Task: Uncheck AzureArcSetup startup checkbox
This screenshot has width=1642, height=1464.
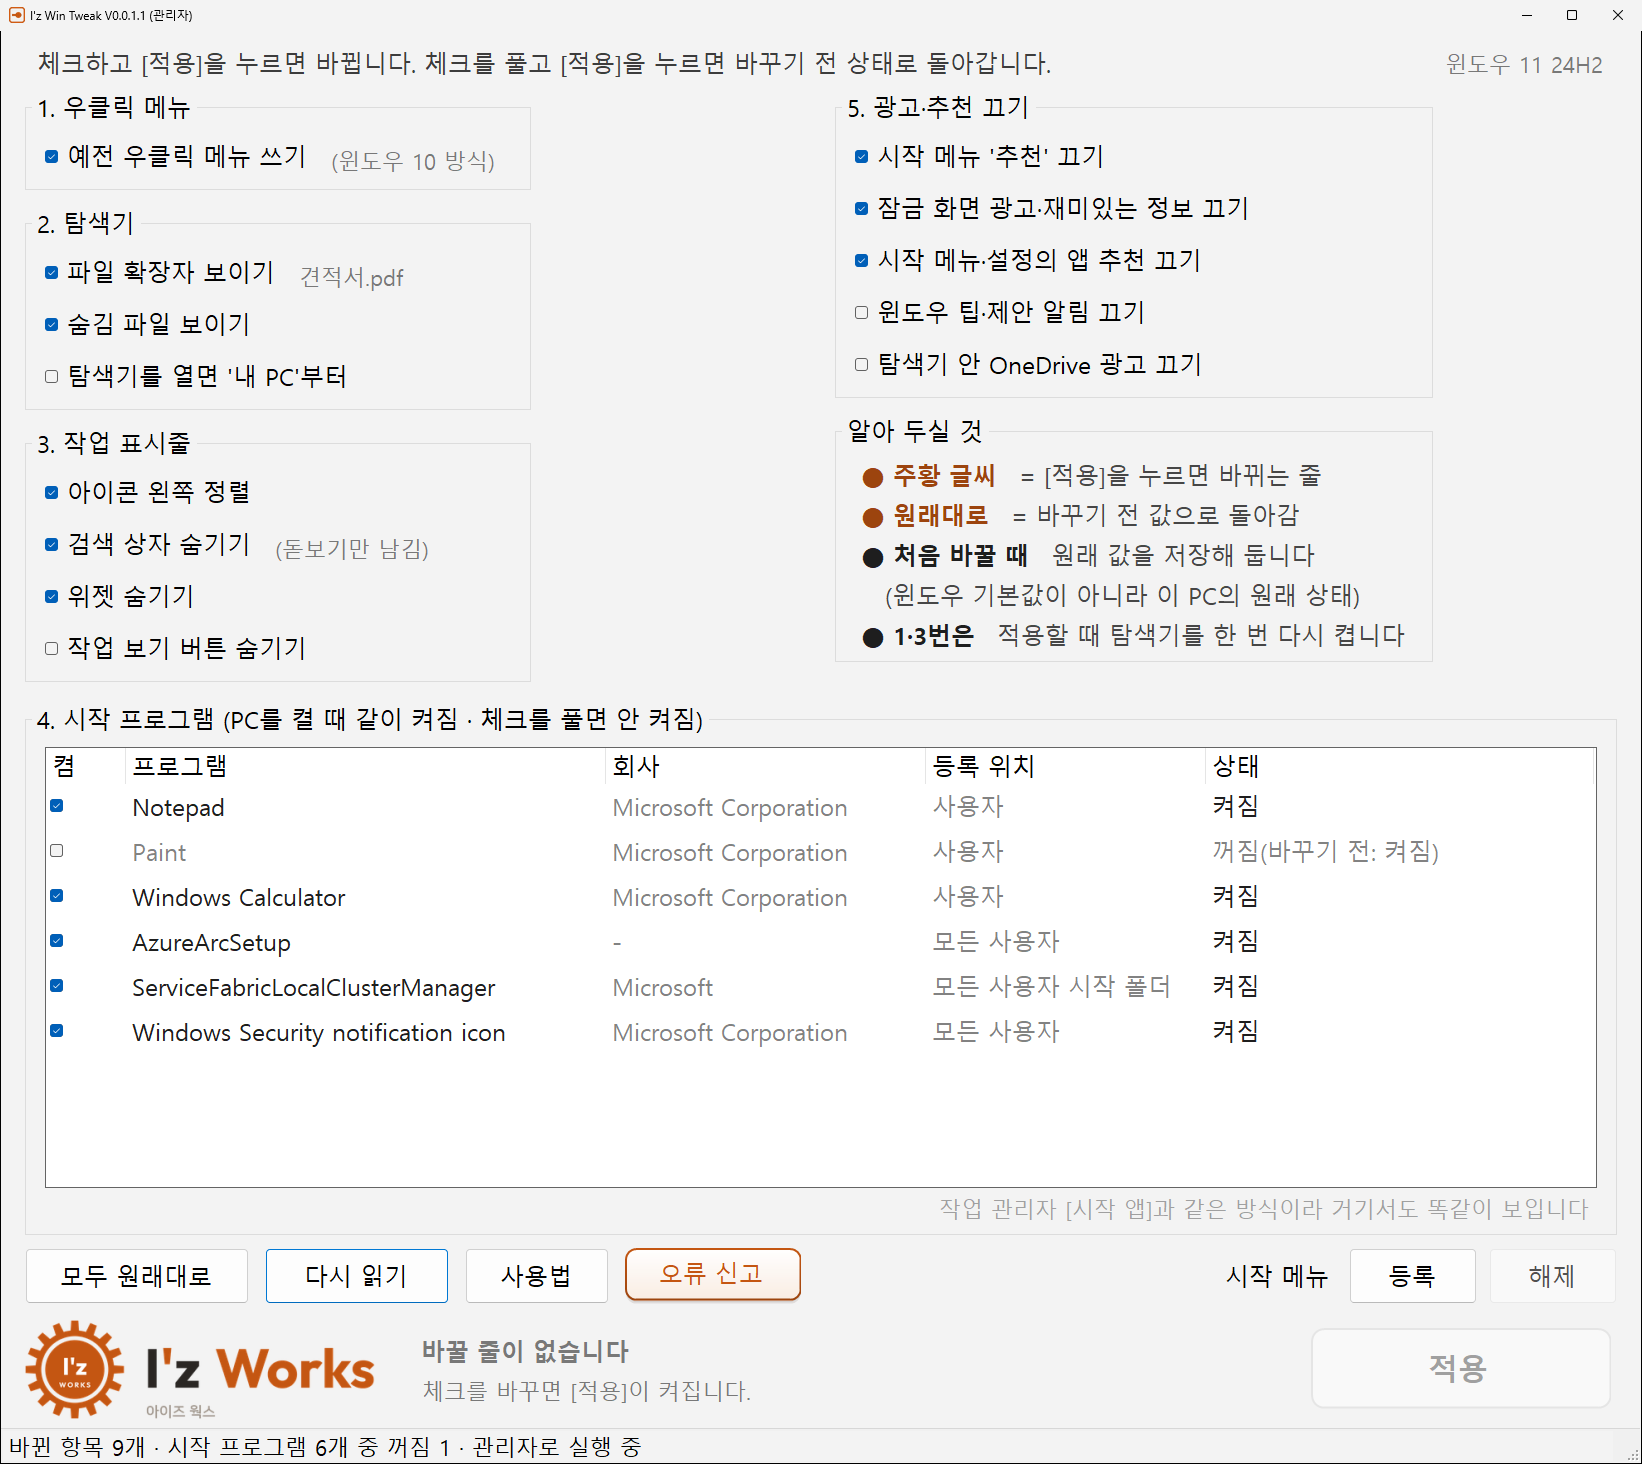Action: point(57,941)
